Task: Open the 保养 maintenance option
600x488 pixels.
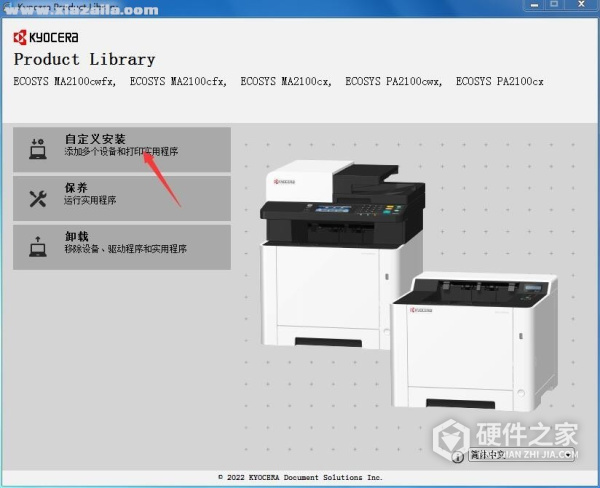Action: 122,198
